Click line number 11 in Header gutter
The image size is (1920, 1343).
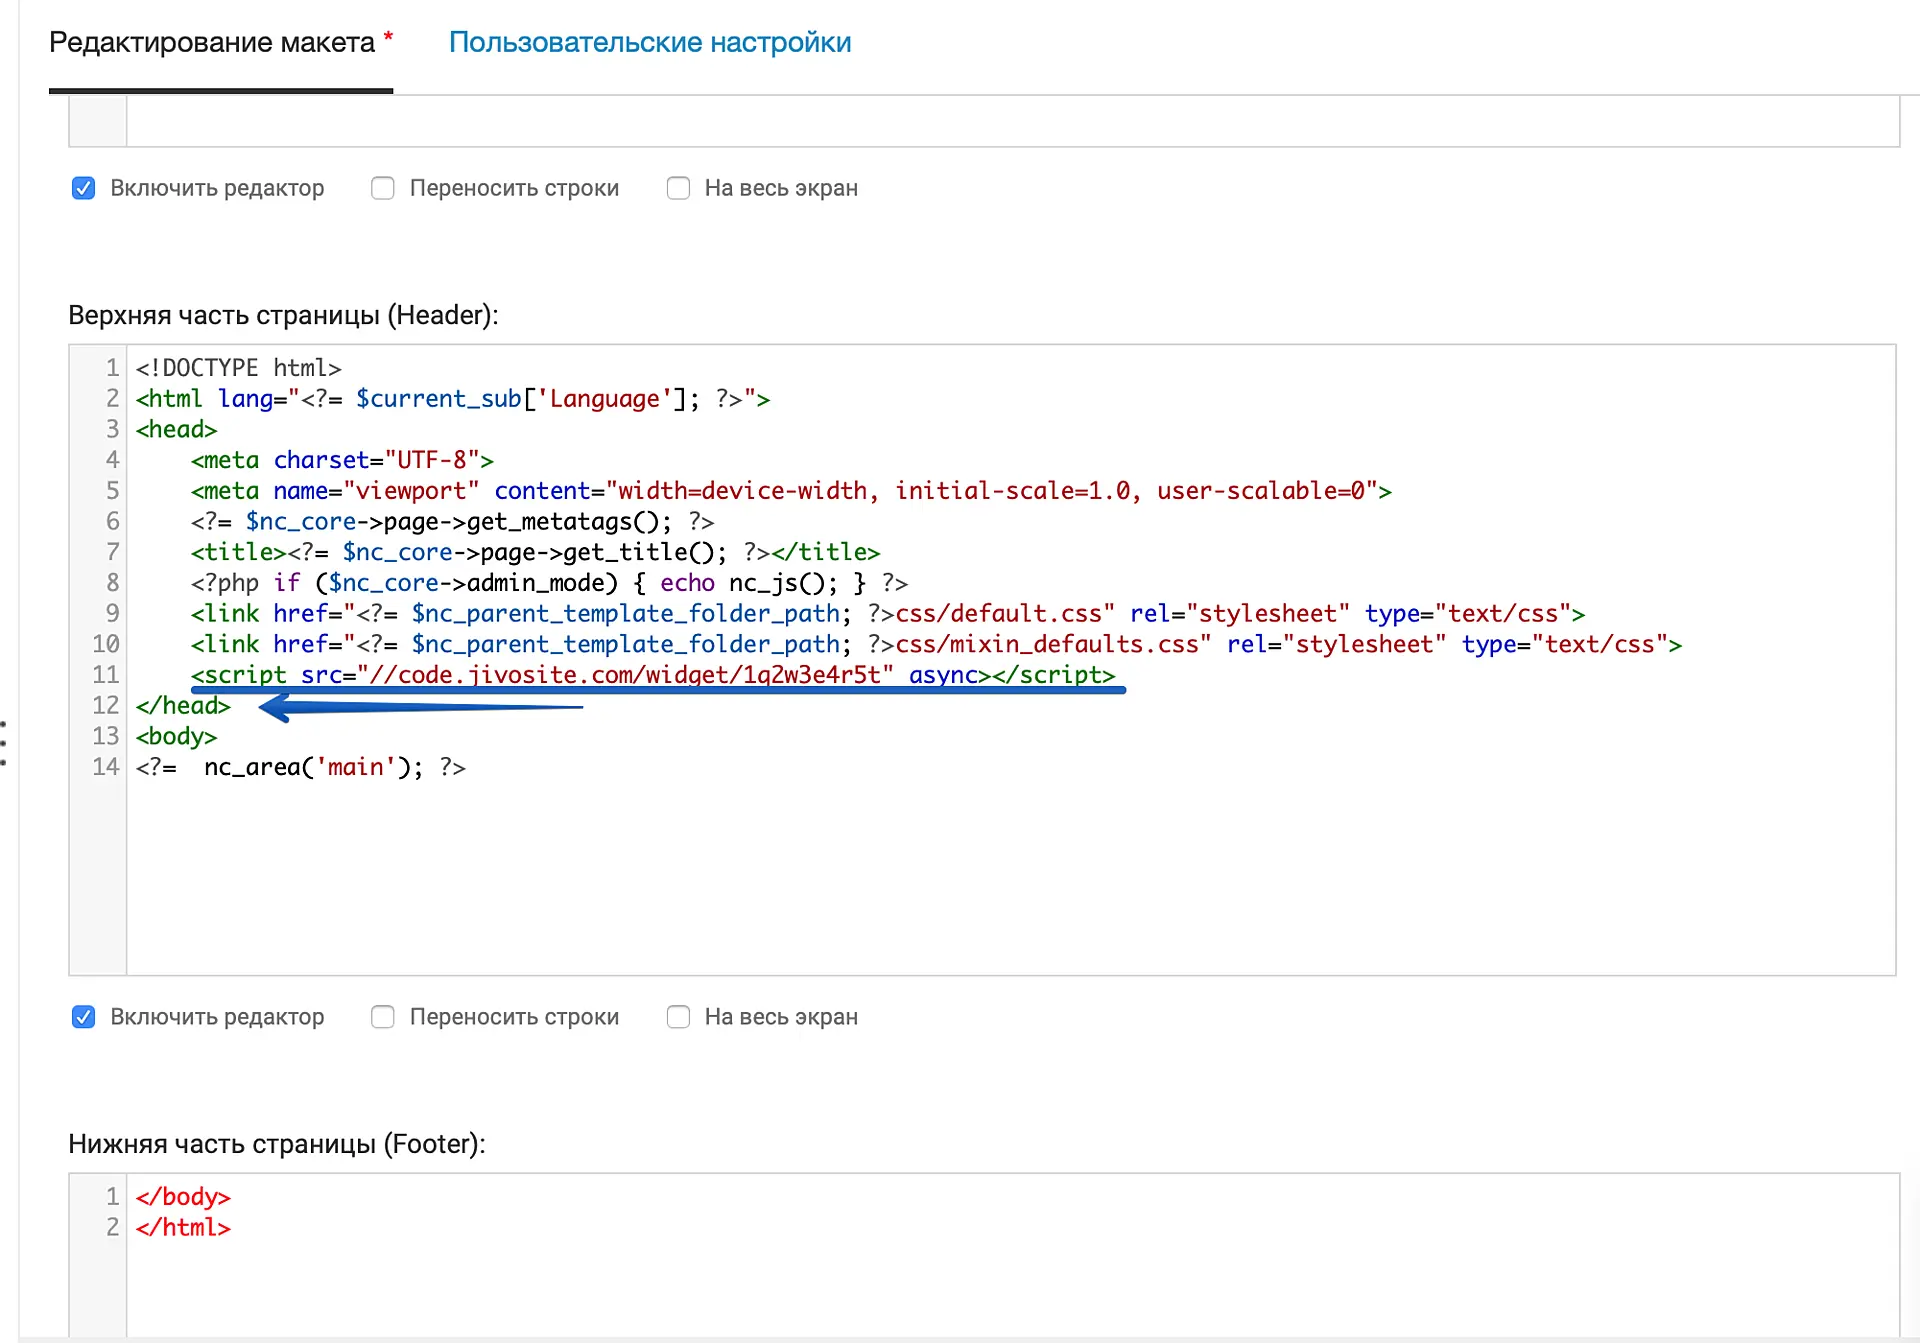[x=106, y=675]
